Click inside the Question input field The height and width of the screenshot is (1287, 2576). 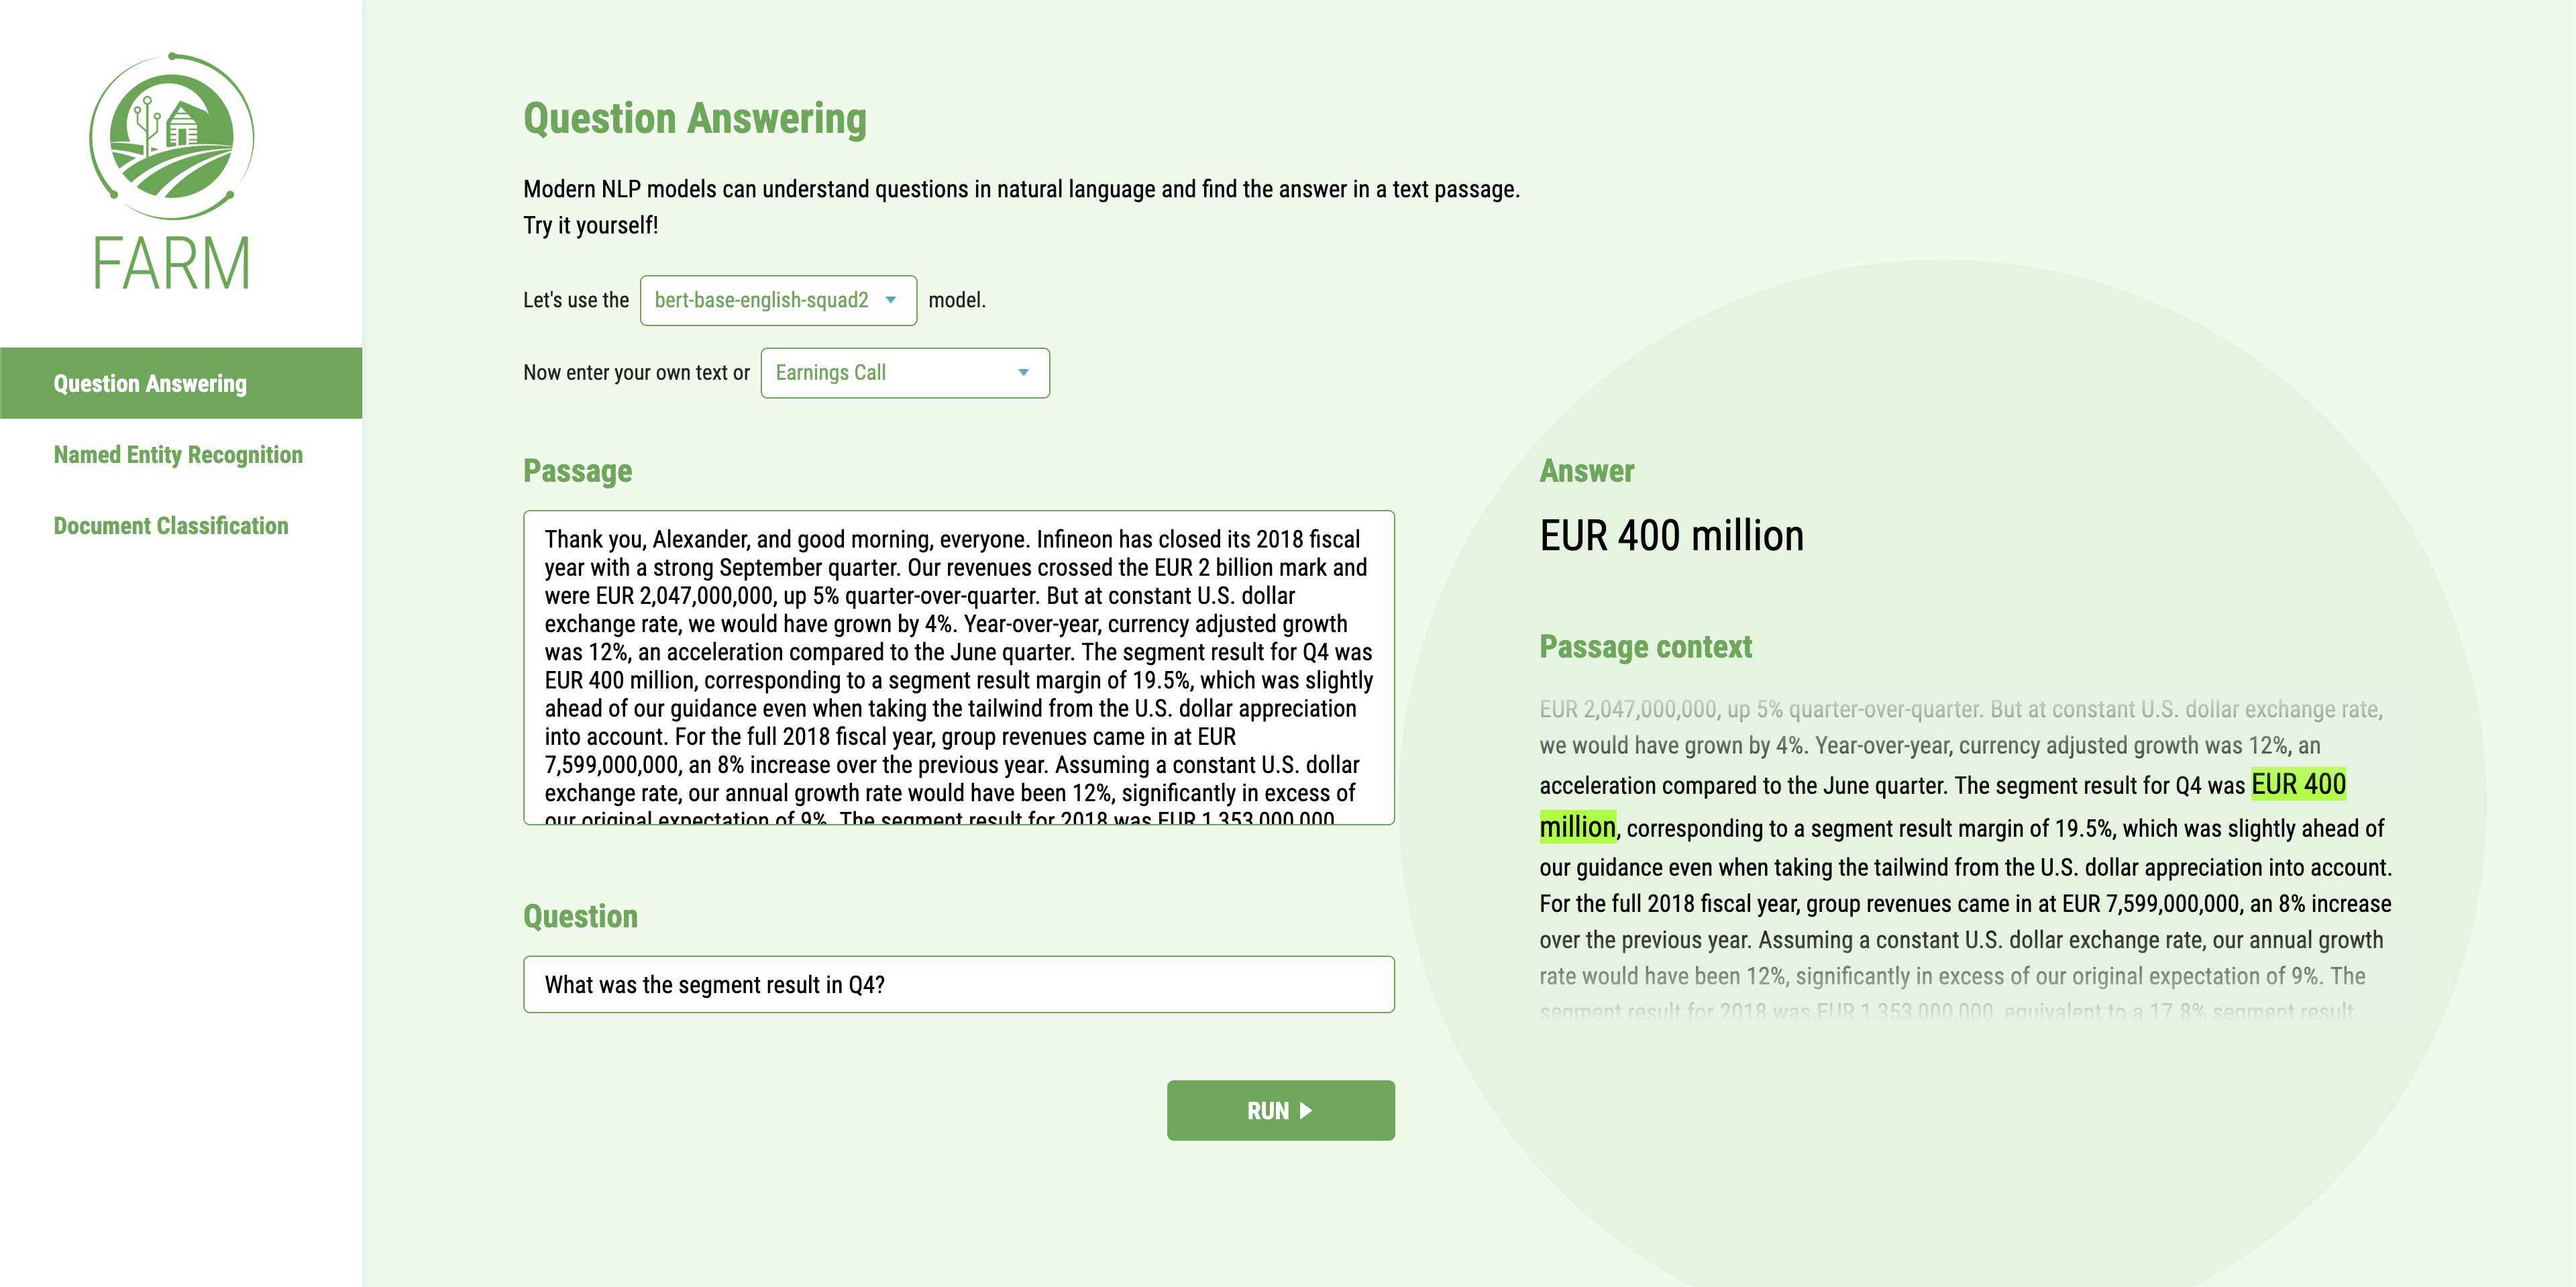[x=958, y=983]
